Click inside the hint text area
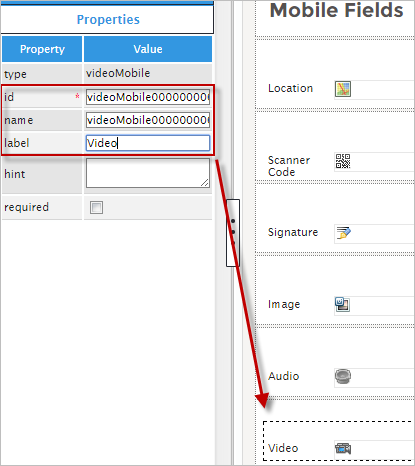 click(x=148, y=173)
